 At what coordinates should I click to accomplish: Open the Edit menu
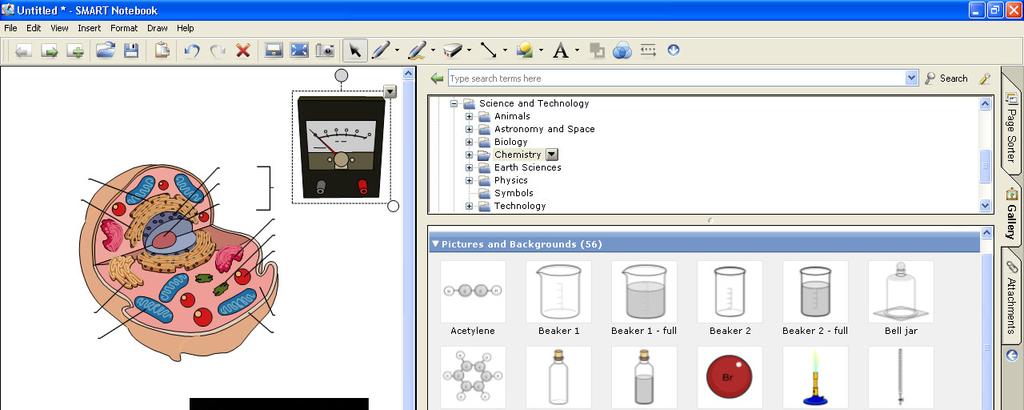pos(33,28)
